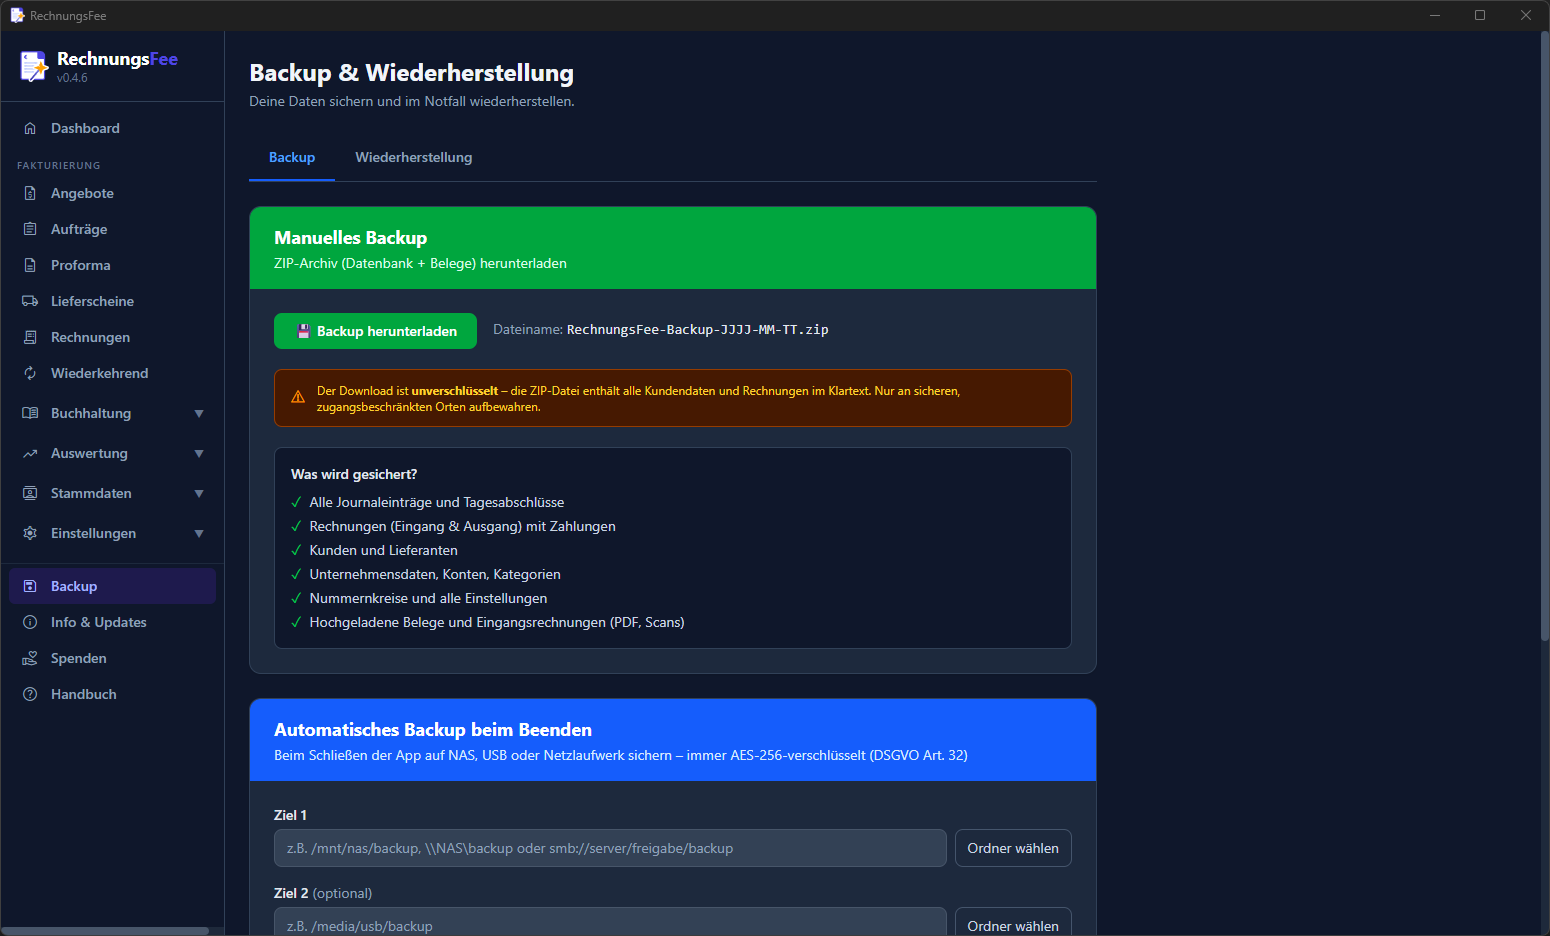Image resolution: width=1550 pixels, height=936 pixels.
Task: Choose folder for Ziel 2
Action: click(1013, 924)
